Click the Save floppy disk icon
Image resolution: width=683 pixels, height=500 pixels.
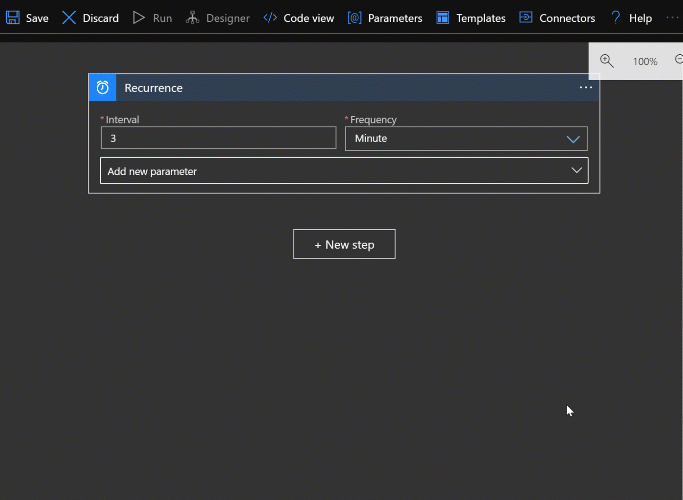point(13,18)
